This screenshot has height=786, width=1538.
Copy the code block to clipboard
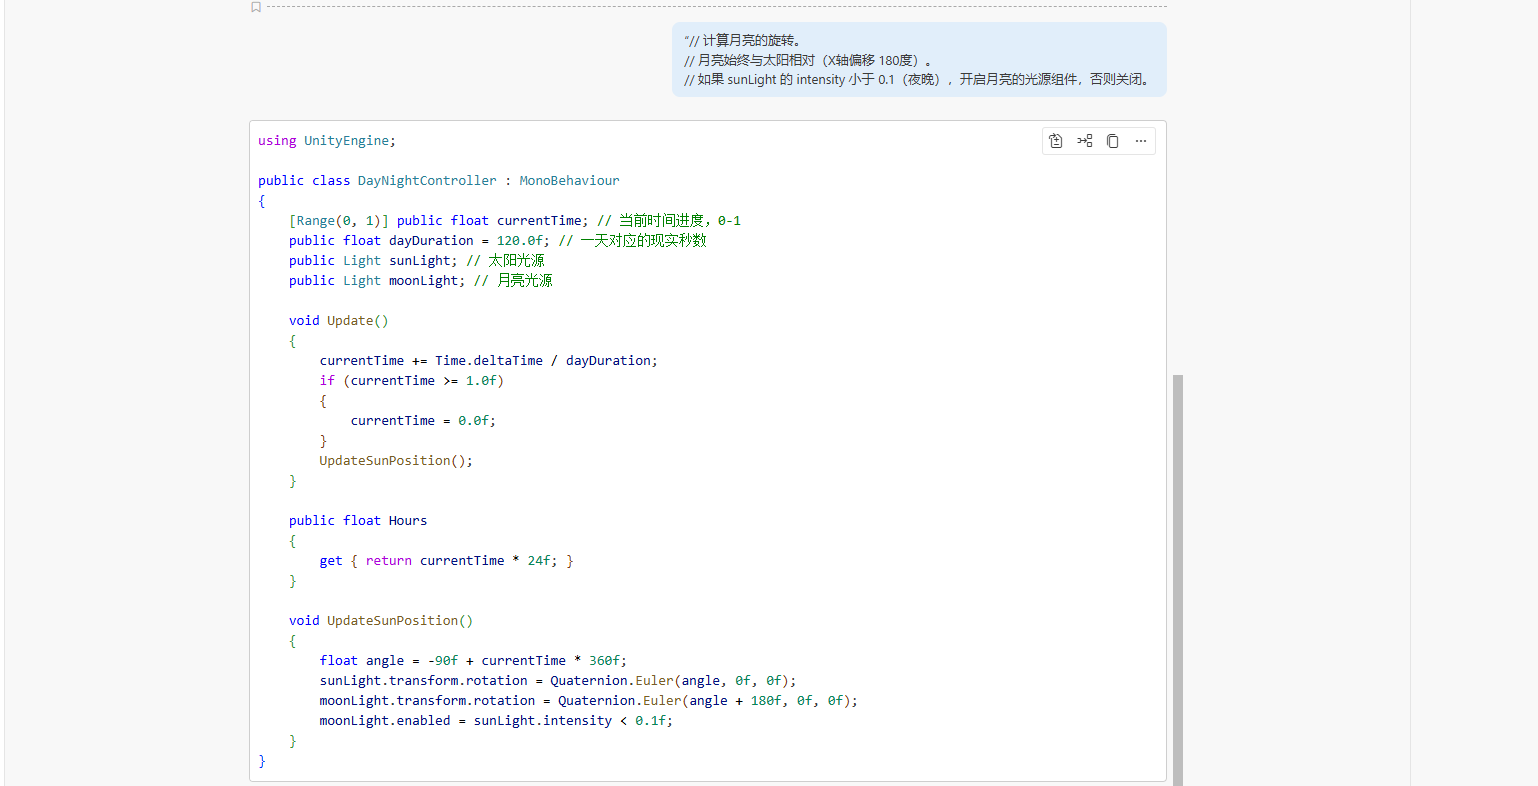coord(1112,141)
